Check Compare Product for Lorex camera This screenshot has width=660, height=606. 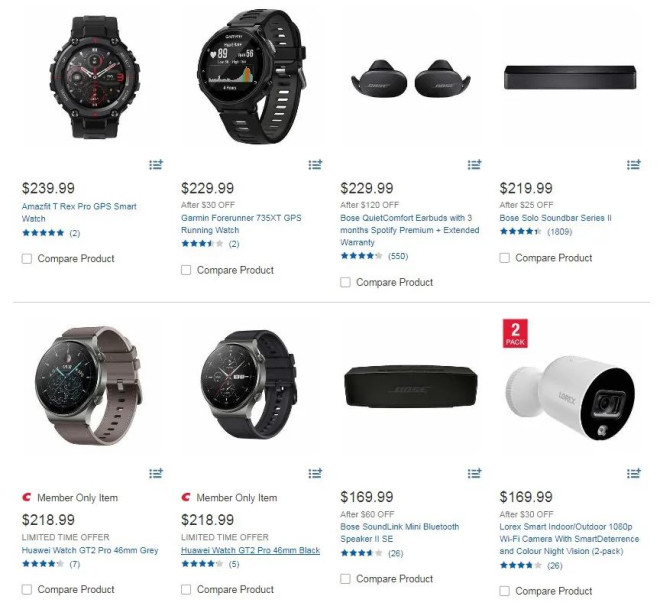[504, 591]
